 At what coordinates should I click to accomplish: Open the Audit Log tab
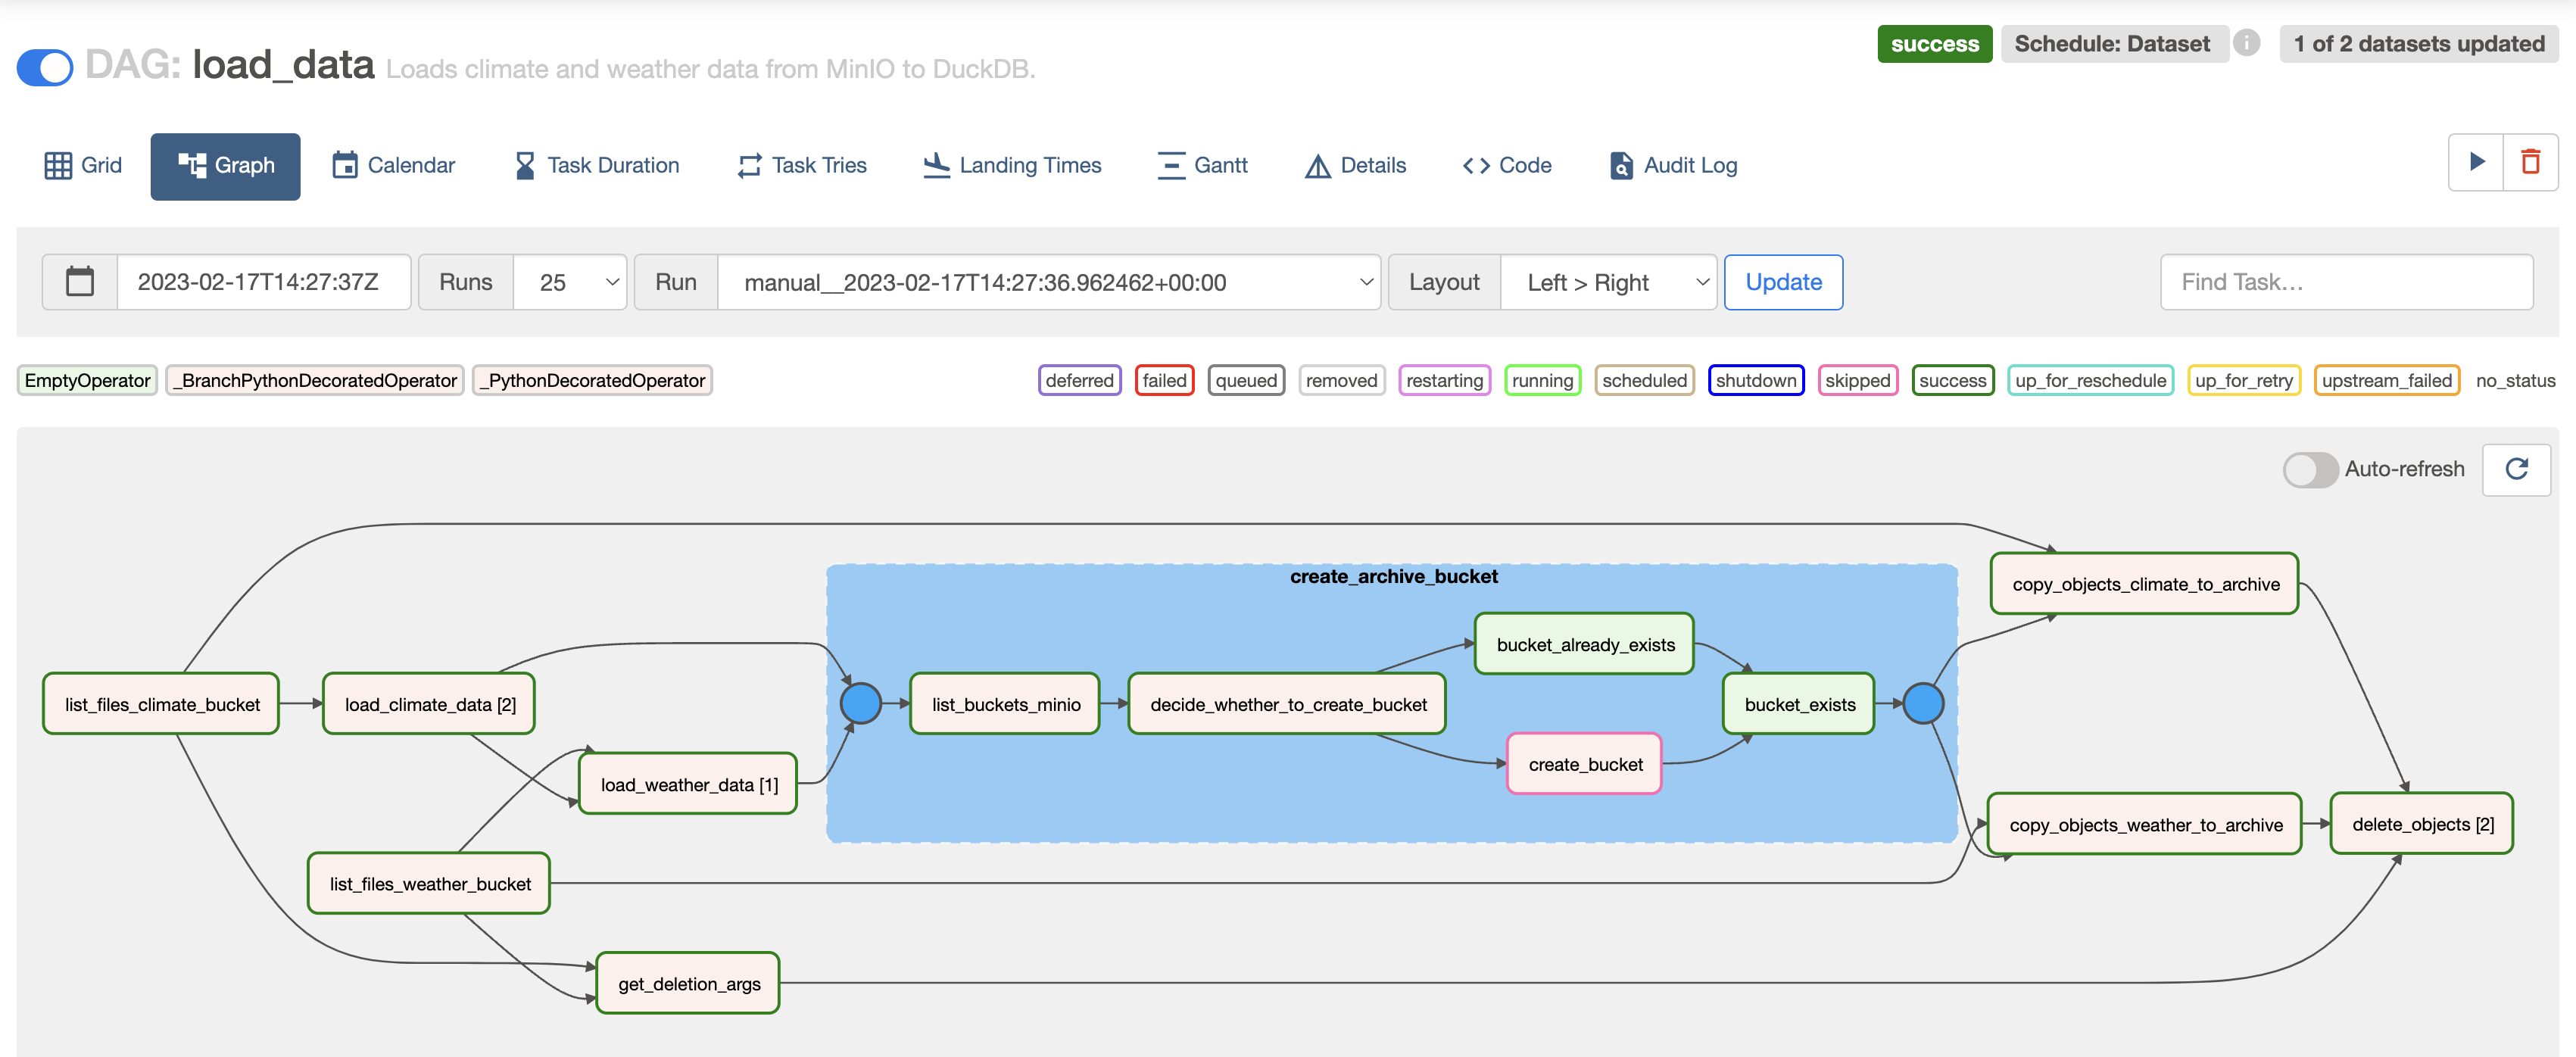tap(1673, 165)
